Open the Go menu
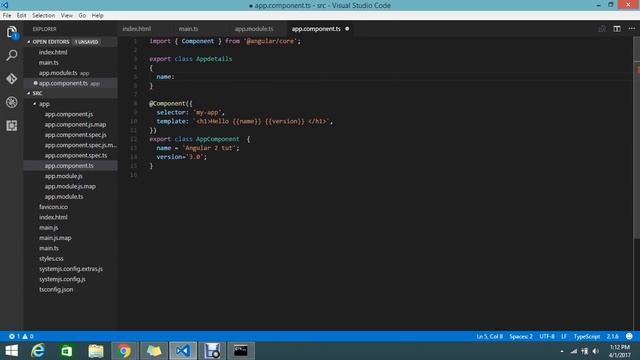 (82, 16)
